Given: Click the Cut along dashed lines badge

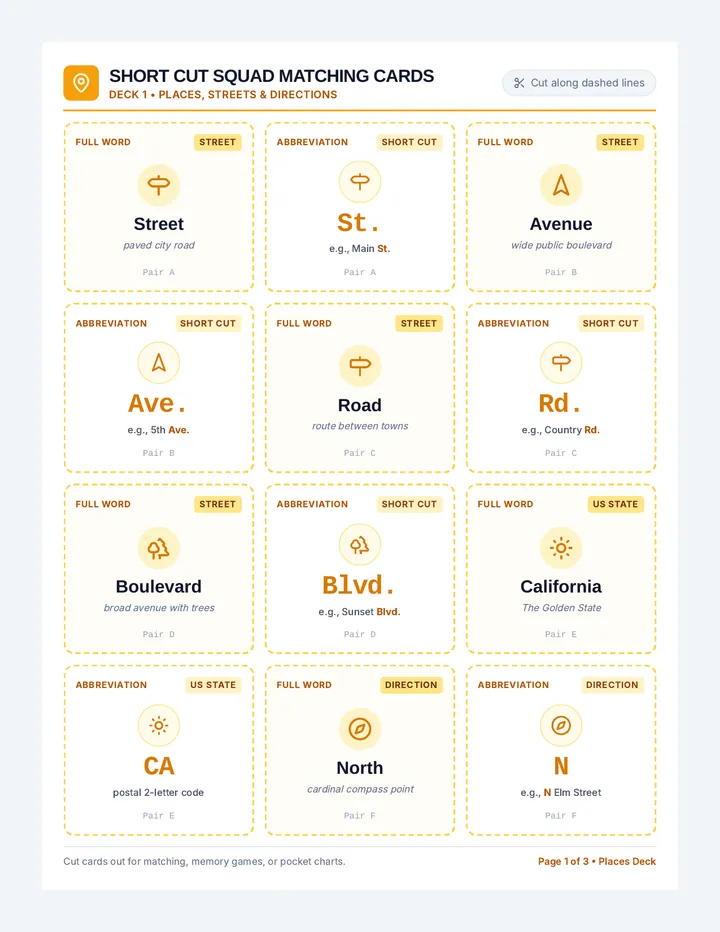Looking at the screenshot, I should pyautogui.click(x=579, y=83).
